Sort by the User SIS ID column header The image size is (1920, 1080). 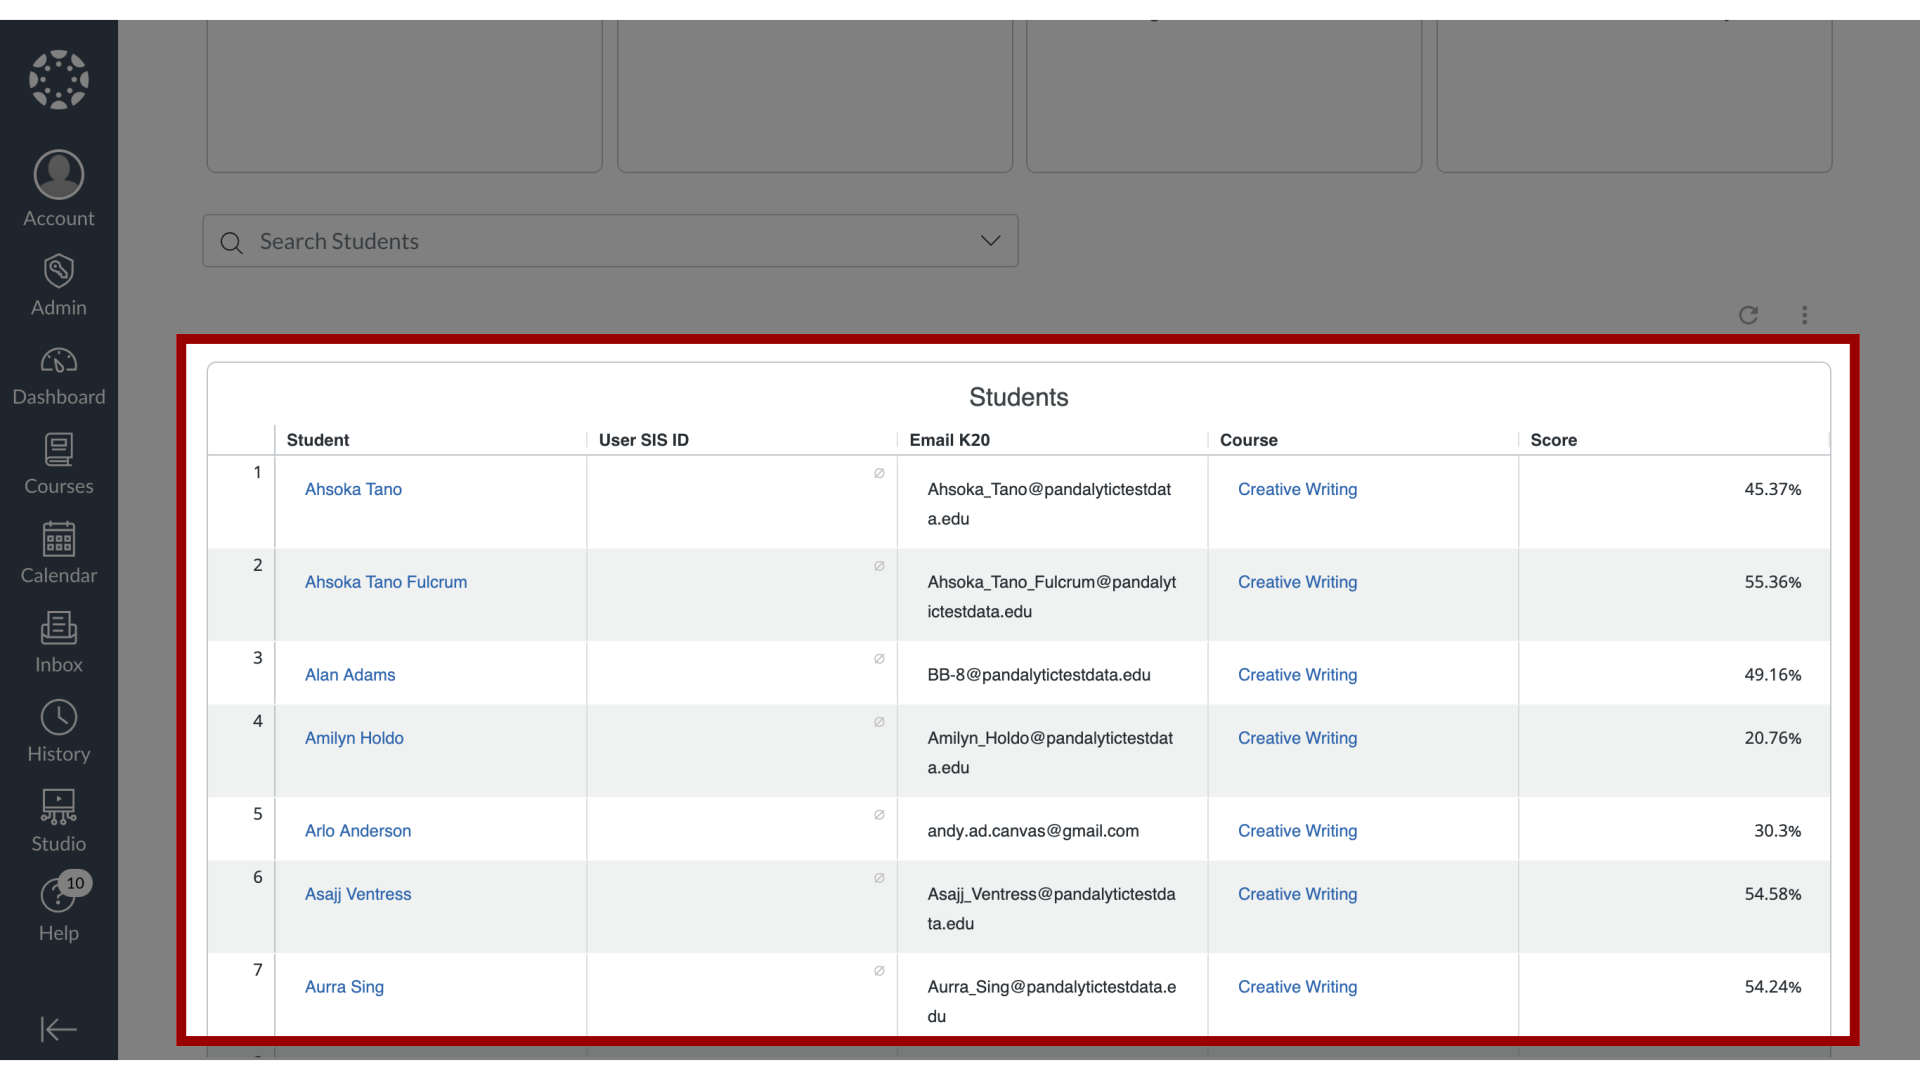(644, 440)
